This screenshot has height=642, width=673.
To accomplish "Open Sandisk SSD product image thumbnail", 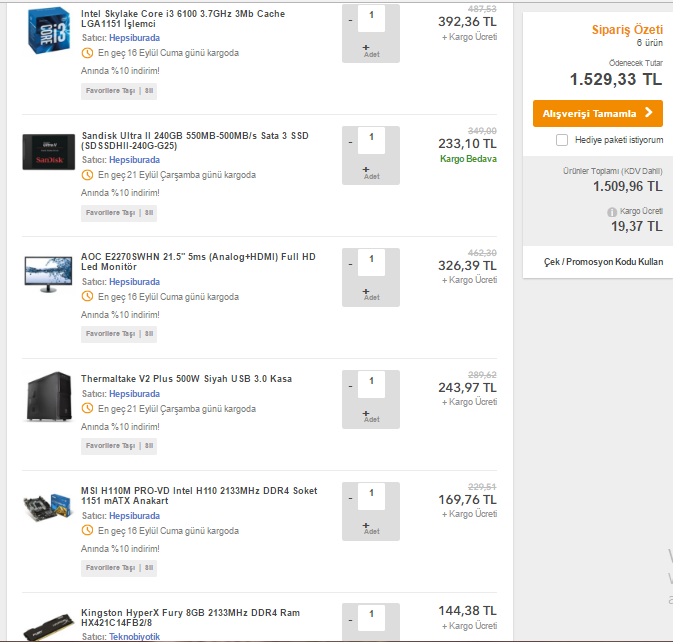I will (49, 151).
